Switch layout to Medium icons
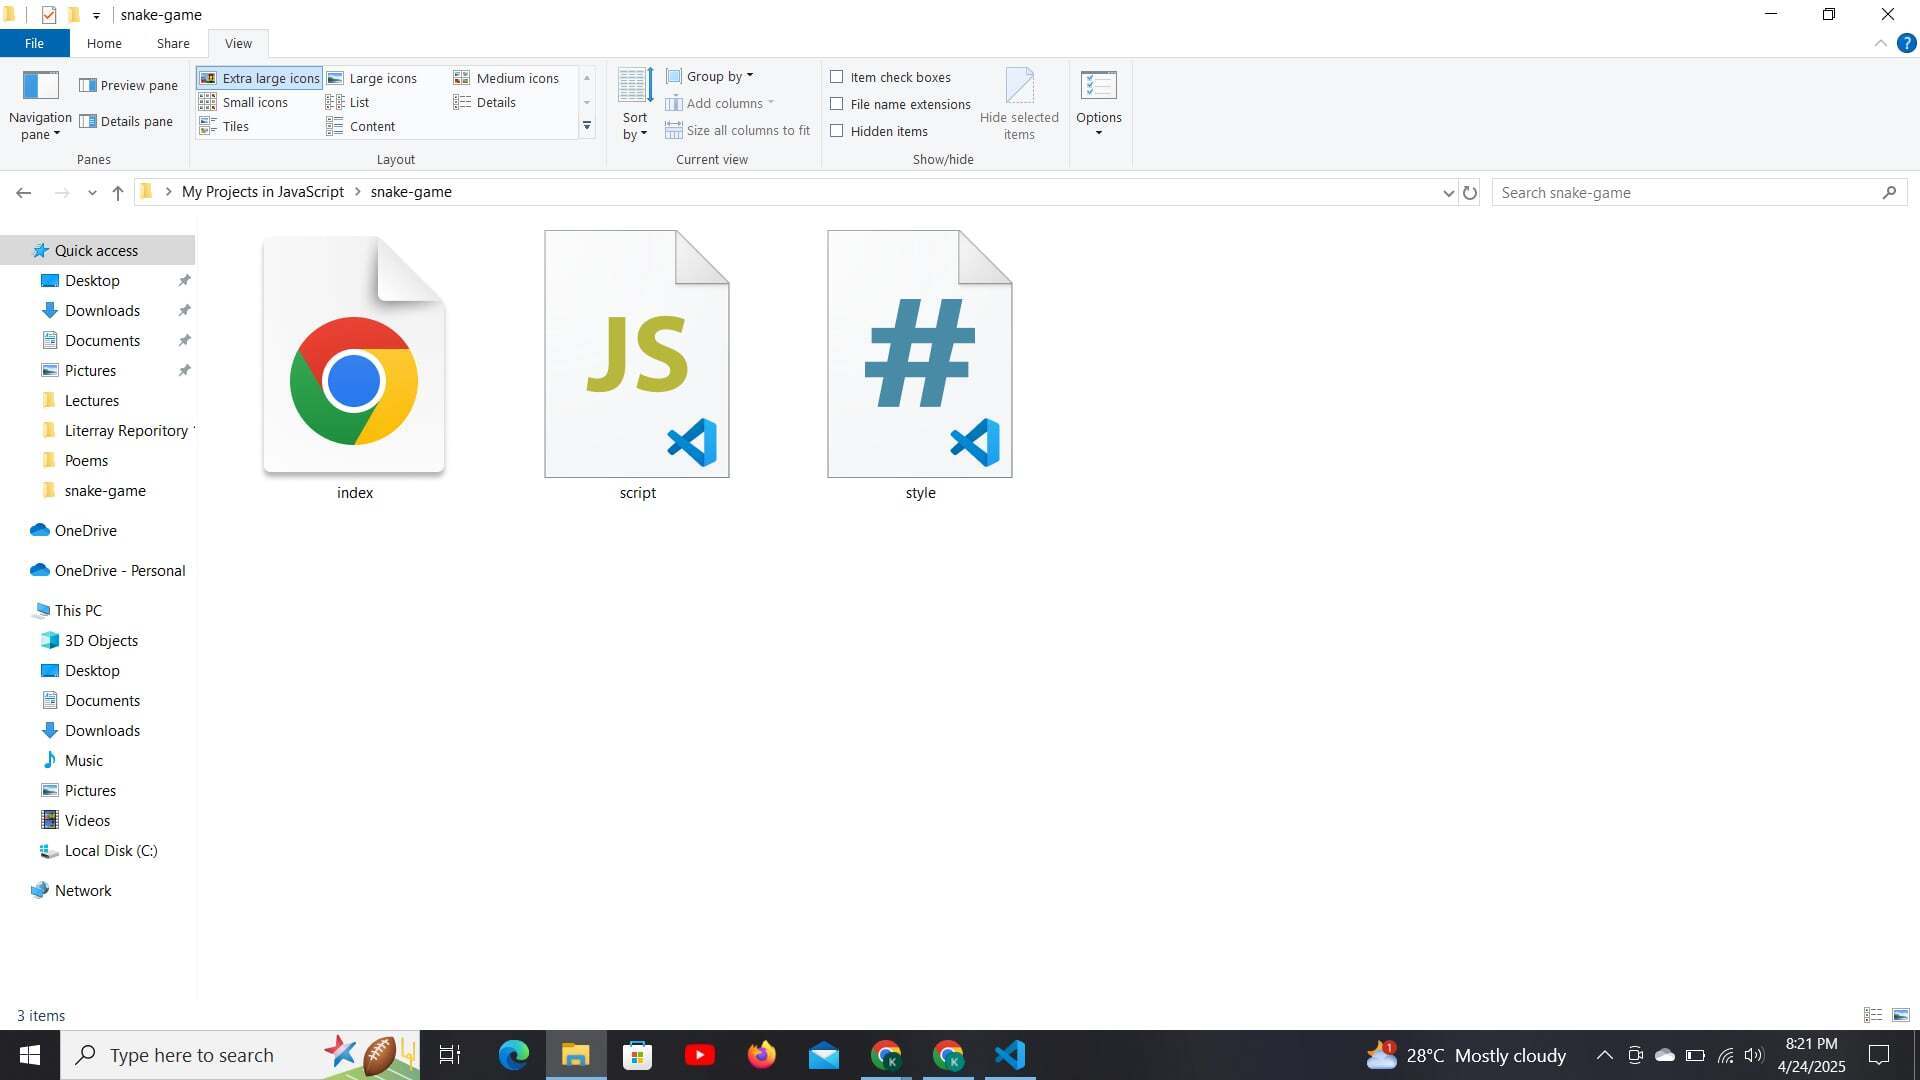This screenshot has height=1080, width=1920. (506, 78)
